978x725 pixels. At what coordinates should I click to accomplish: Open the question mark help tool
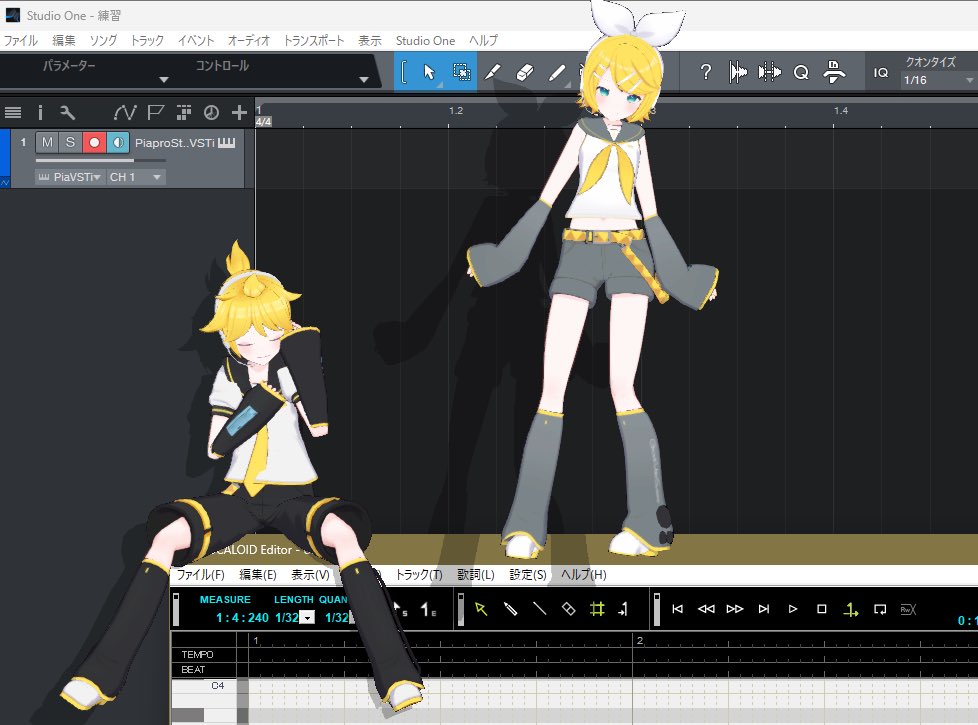[705, 72]
